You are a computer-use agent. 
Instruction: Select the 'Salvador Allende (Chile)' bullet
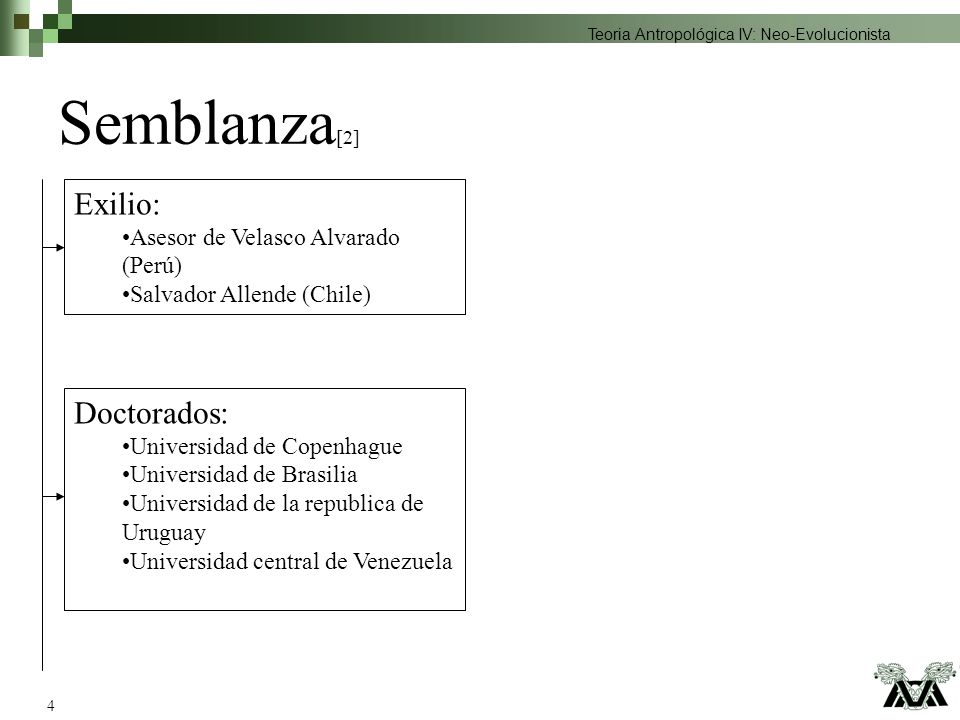(246, 294)
